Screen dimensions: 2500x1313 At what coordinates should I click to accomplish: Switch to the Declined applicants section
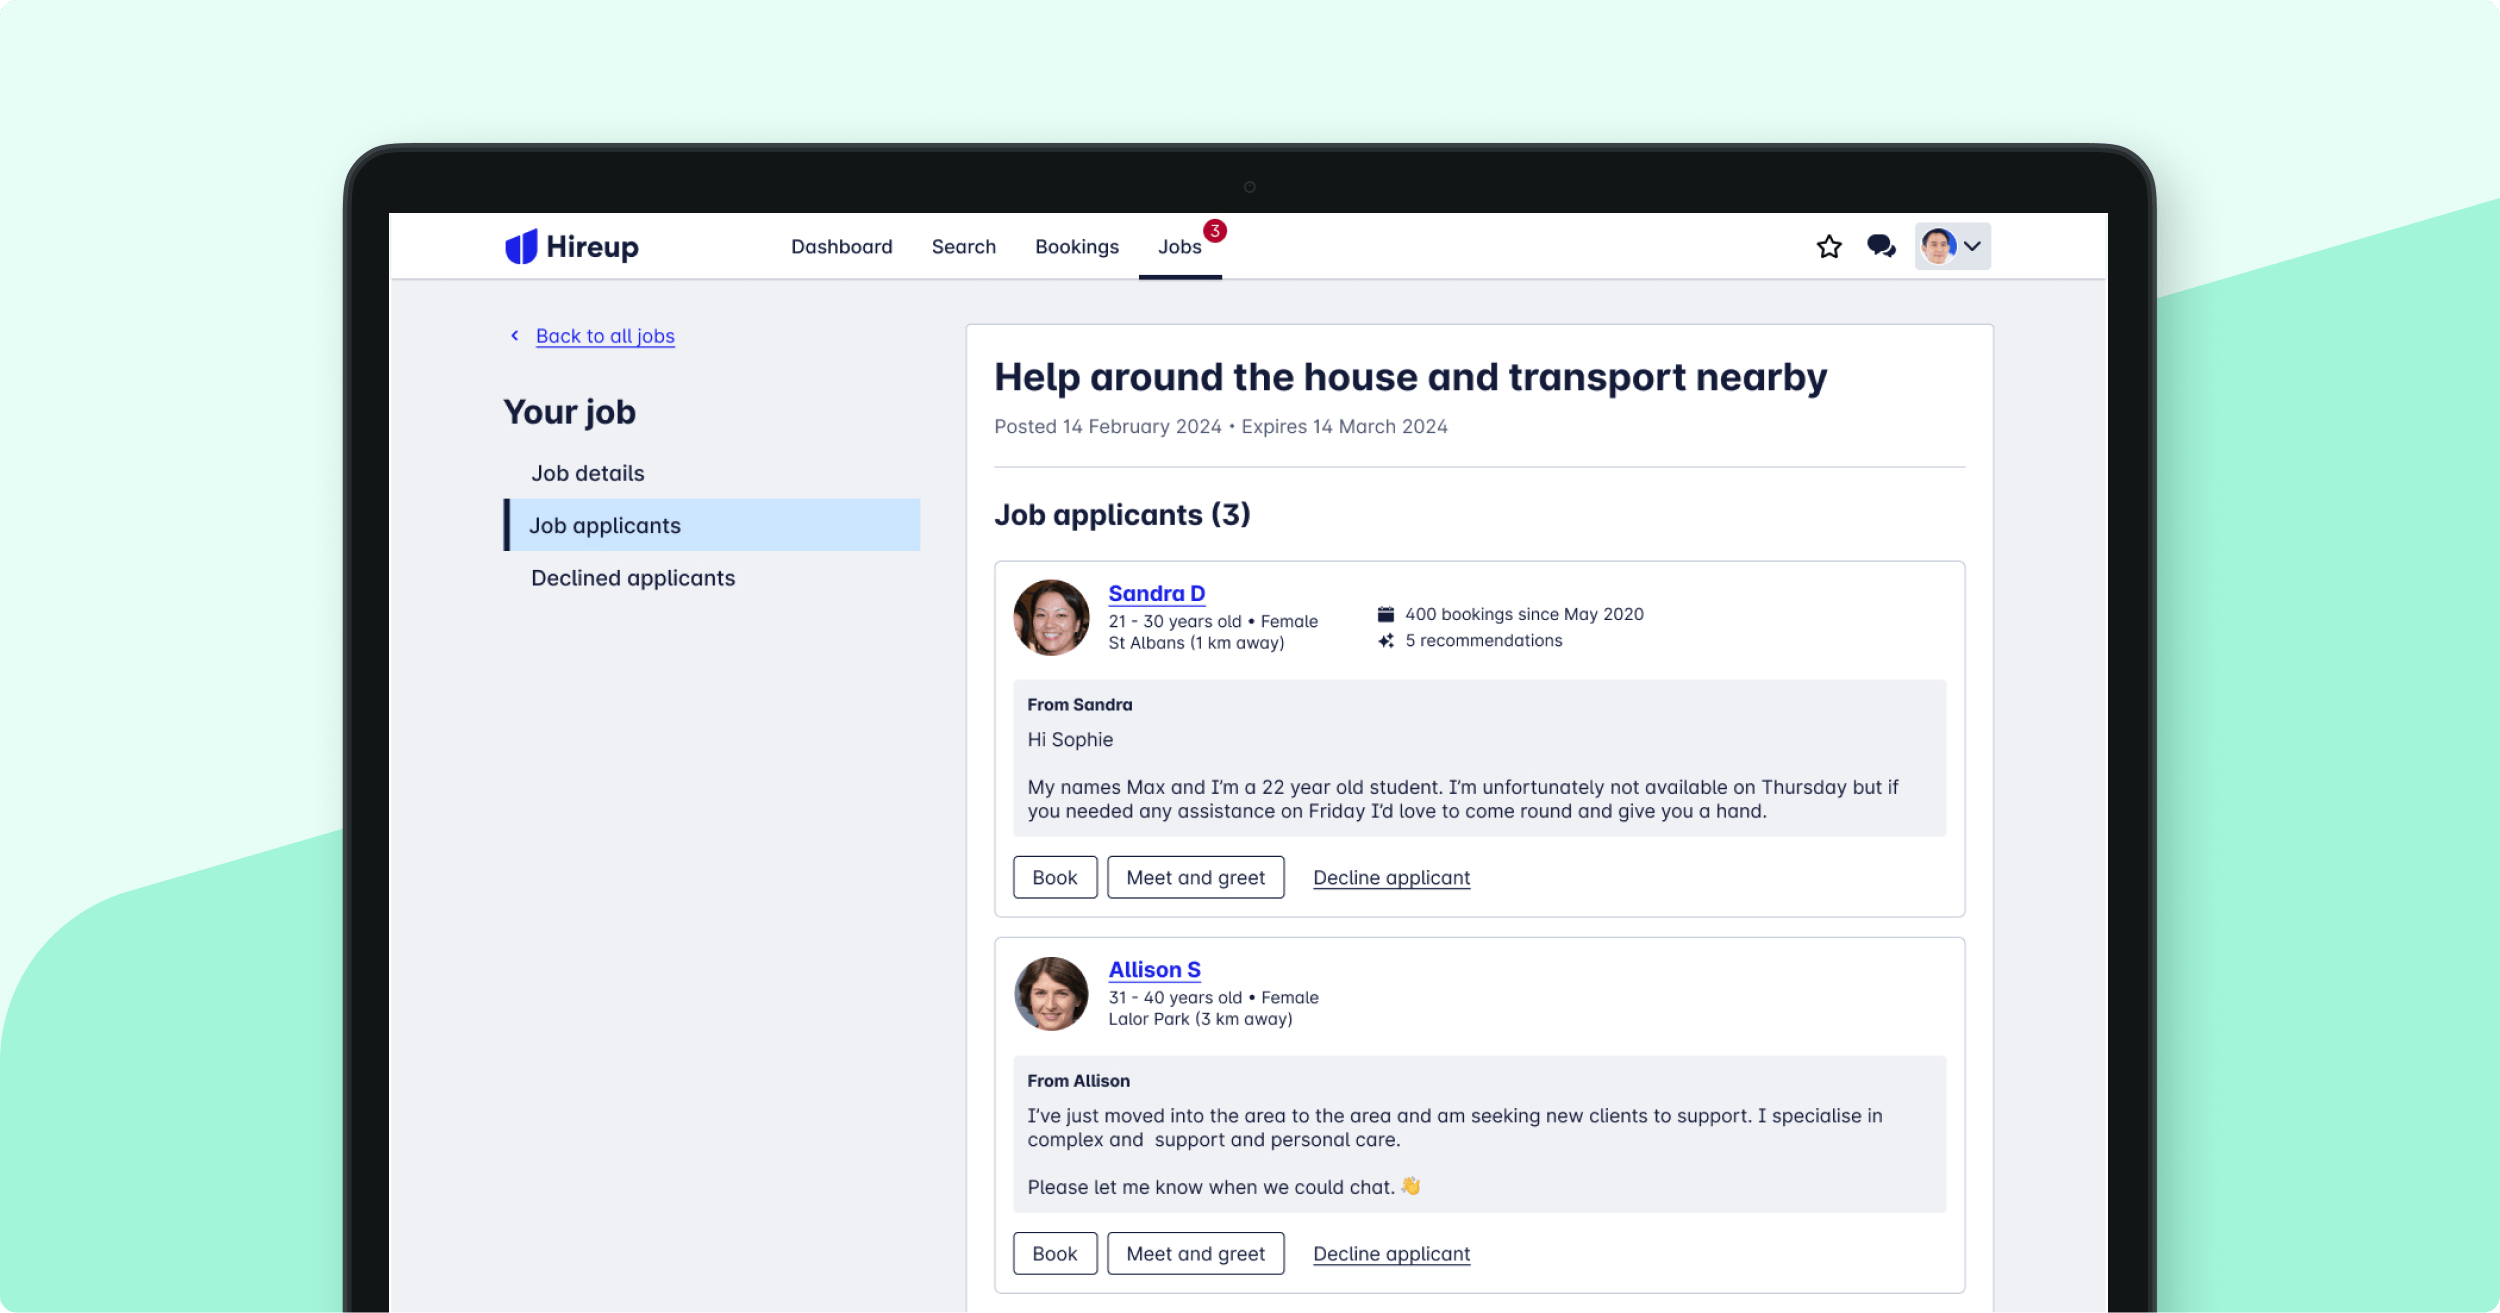coord(633,577)
